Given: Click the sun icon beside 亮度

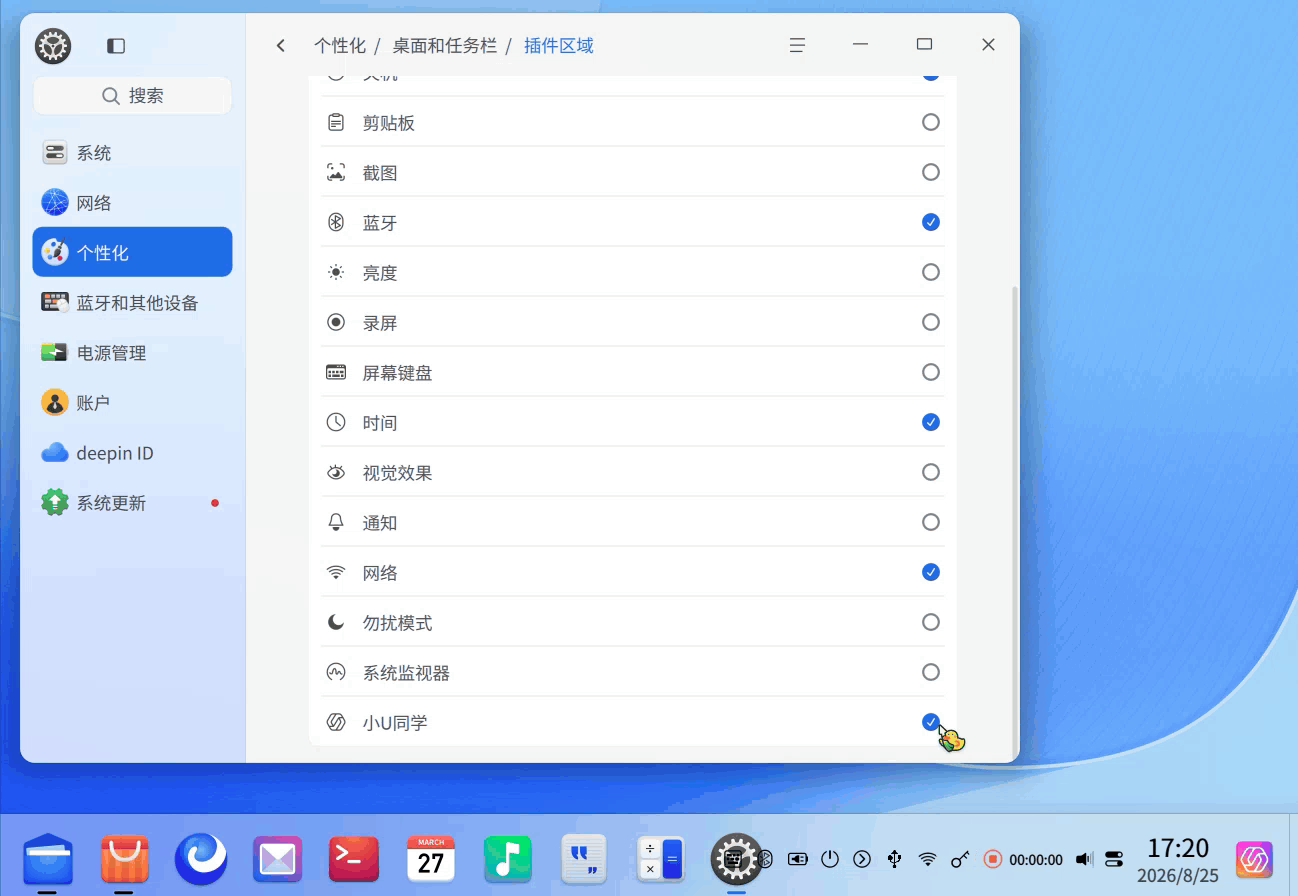Looking at the screenshot, I should click(336, 272).
